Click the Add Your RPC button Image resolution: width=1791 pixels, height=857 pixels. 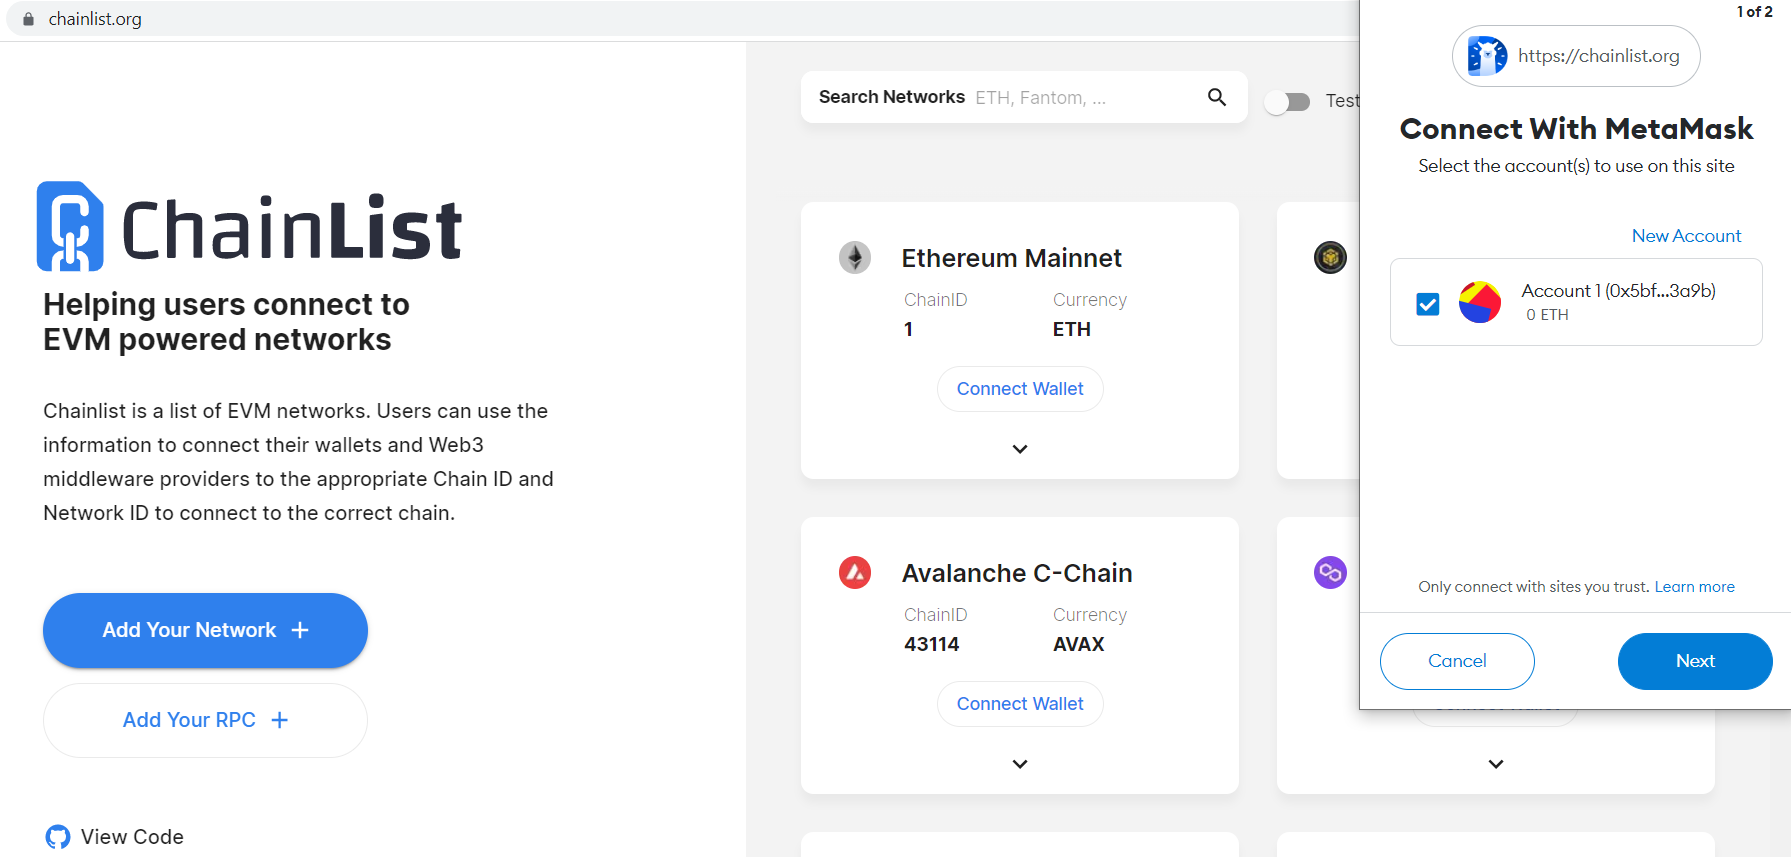click(205, 720)
